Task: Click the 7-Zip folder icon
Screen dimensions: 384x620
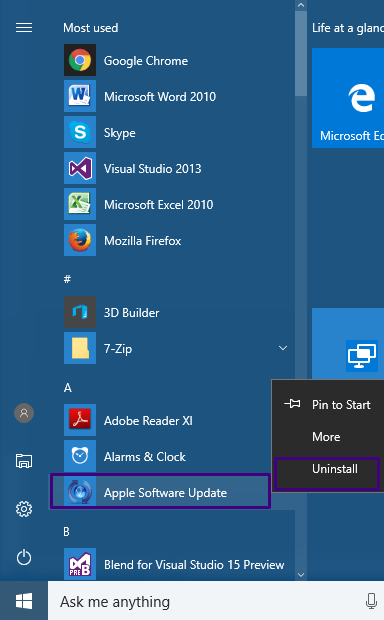Action: (80, 348)
